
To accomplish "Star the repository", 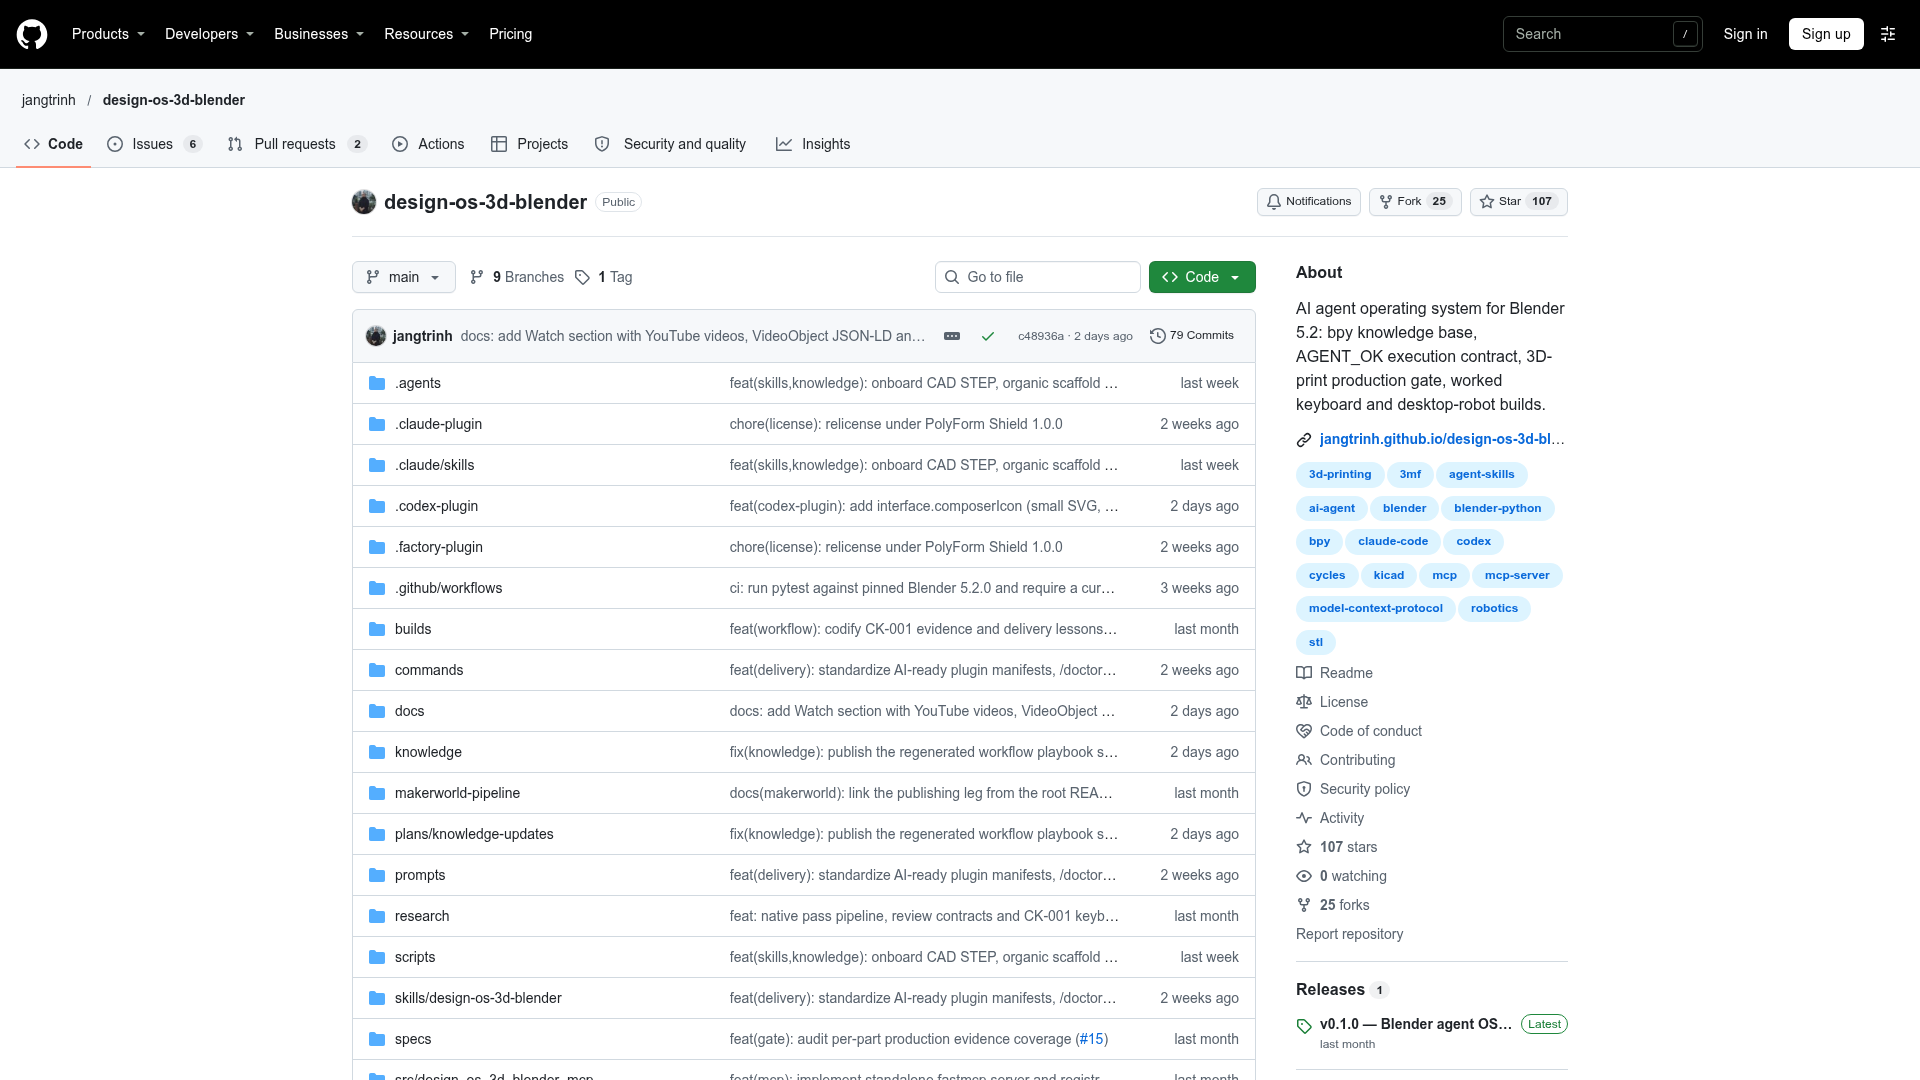I will tap(1518, 202).
